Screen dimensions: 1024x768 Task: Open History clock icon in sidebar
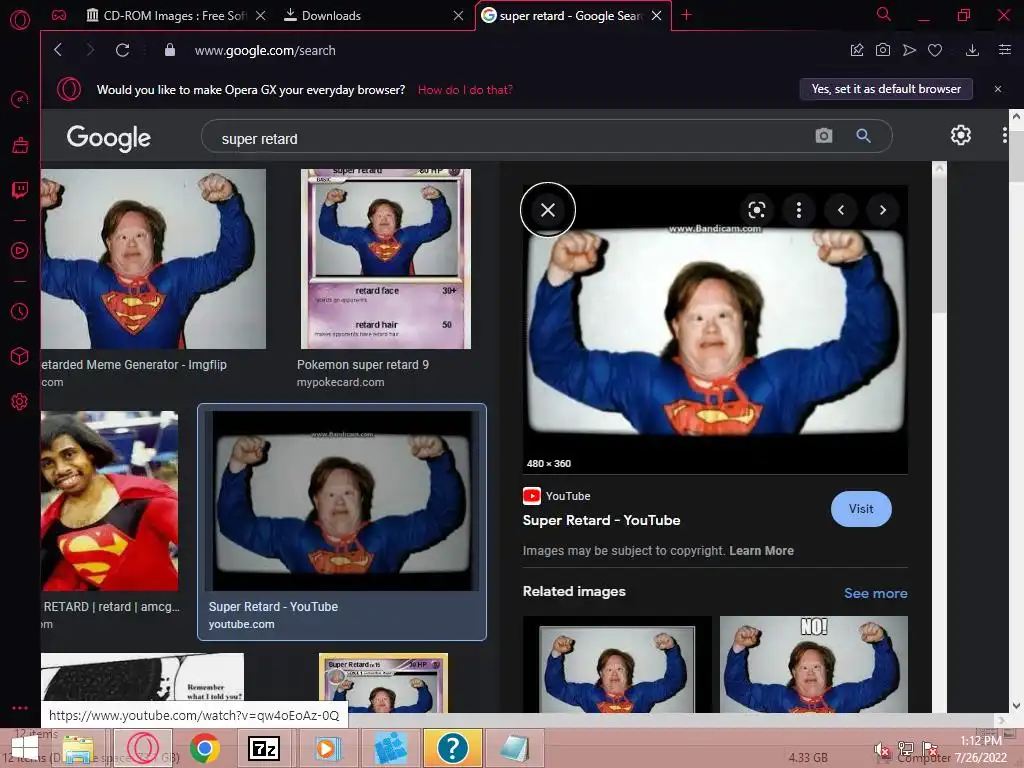(20, 312)
